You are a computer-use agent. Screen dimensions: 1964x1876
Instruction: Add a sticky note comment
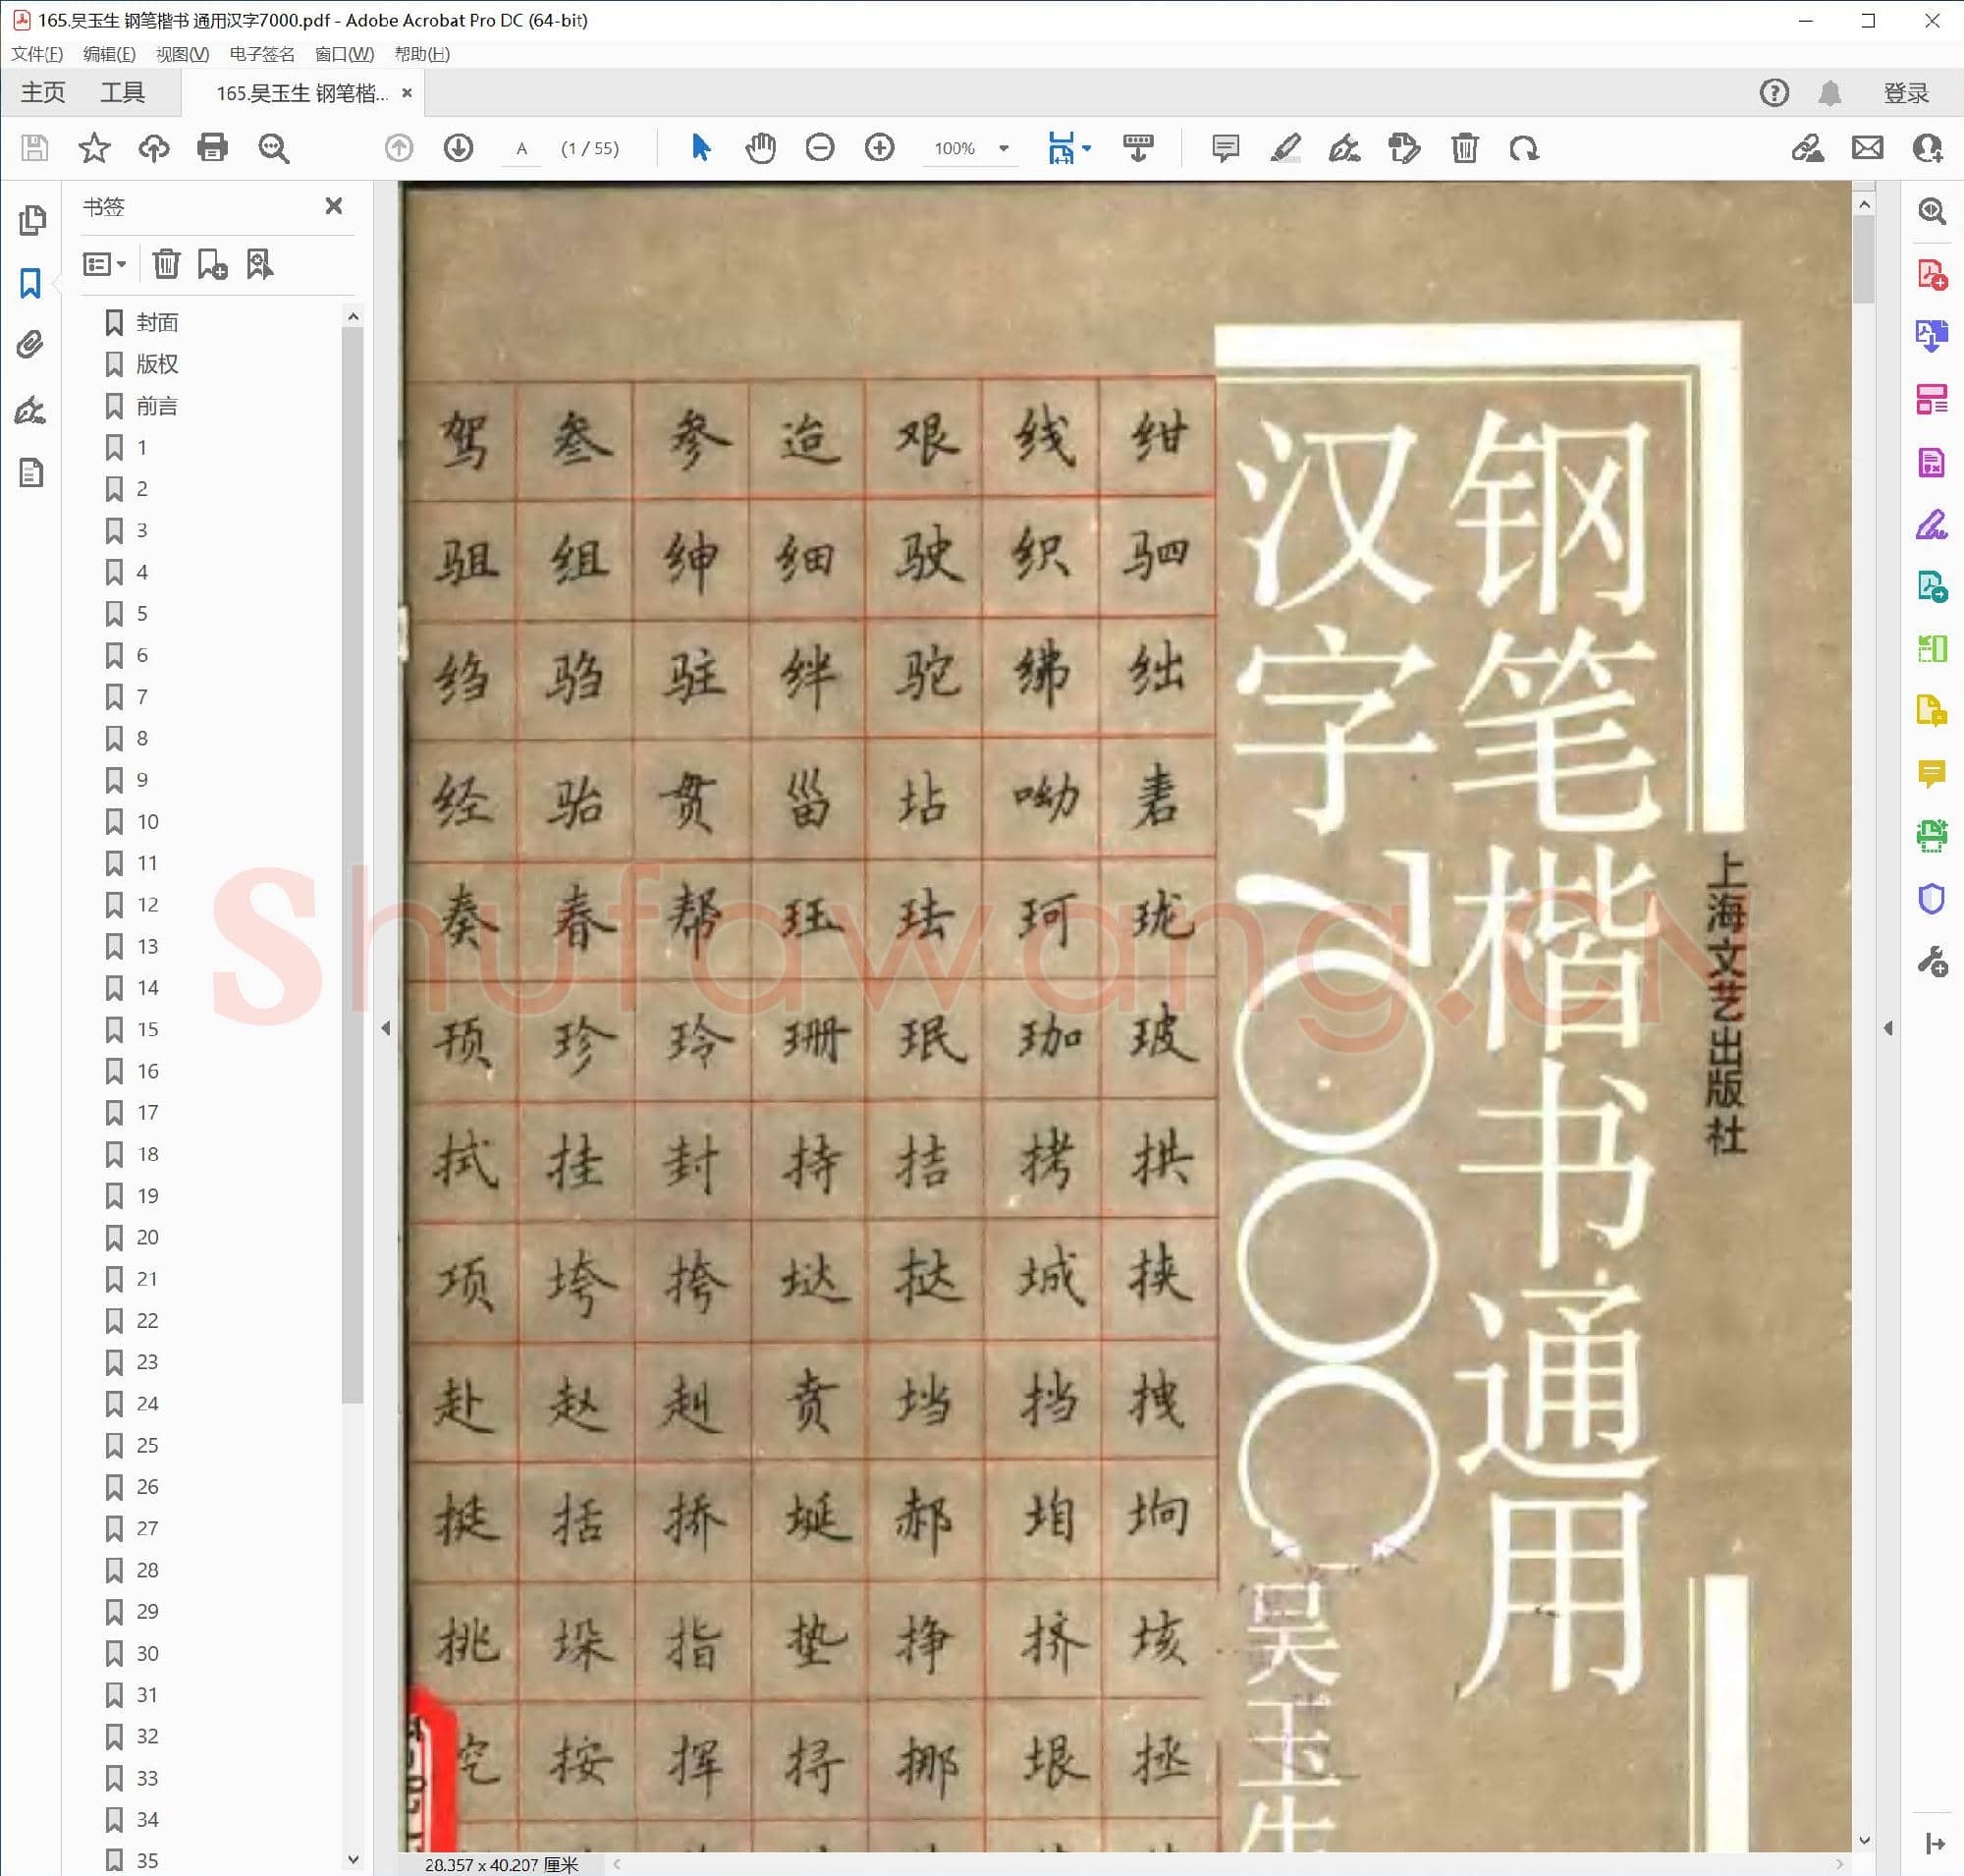[1224, 148]
